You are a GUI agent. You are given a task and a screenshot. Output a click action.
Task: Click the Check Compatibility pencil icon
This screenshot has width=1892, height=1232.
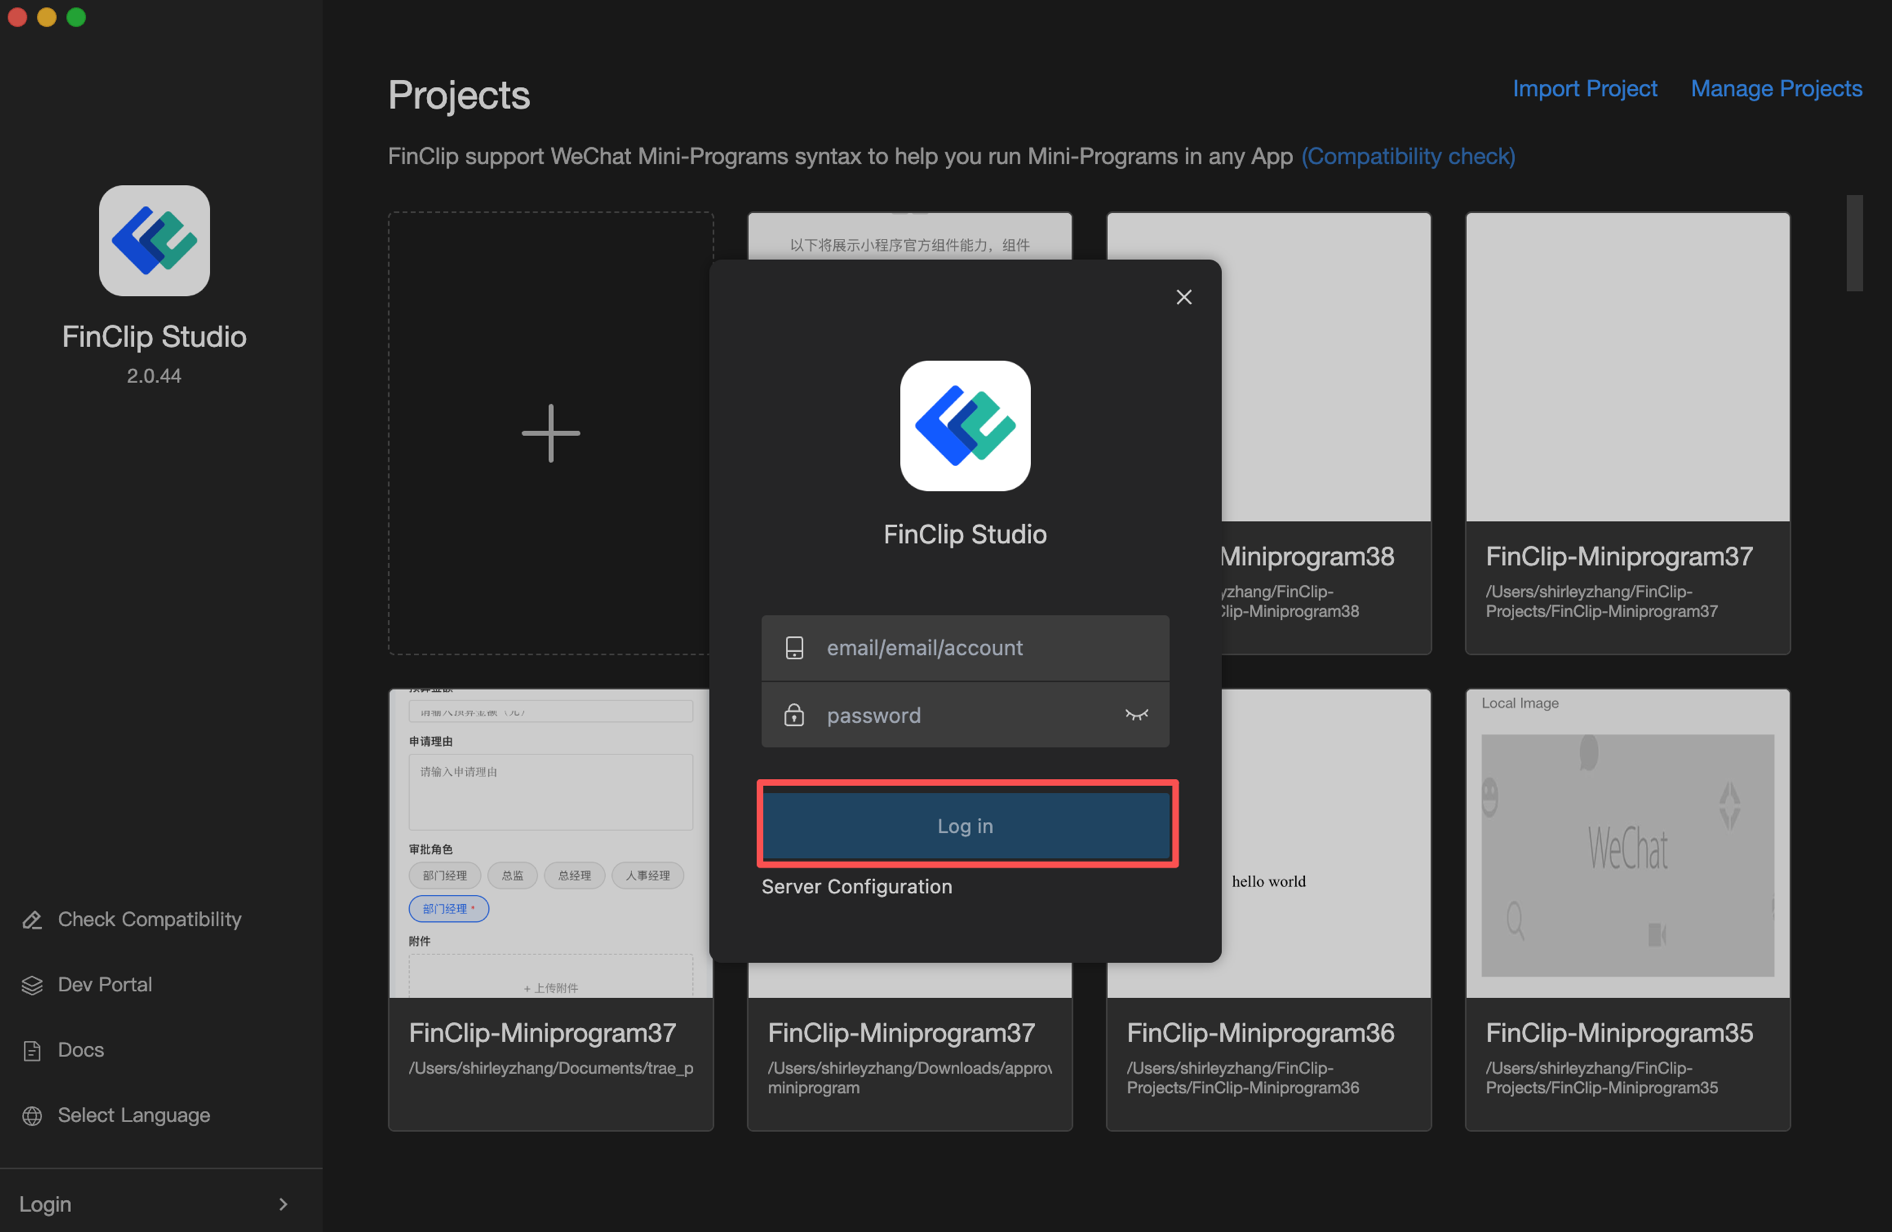(x=32, y=920)
